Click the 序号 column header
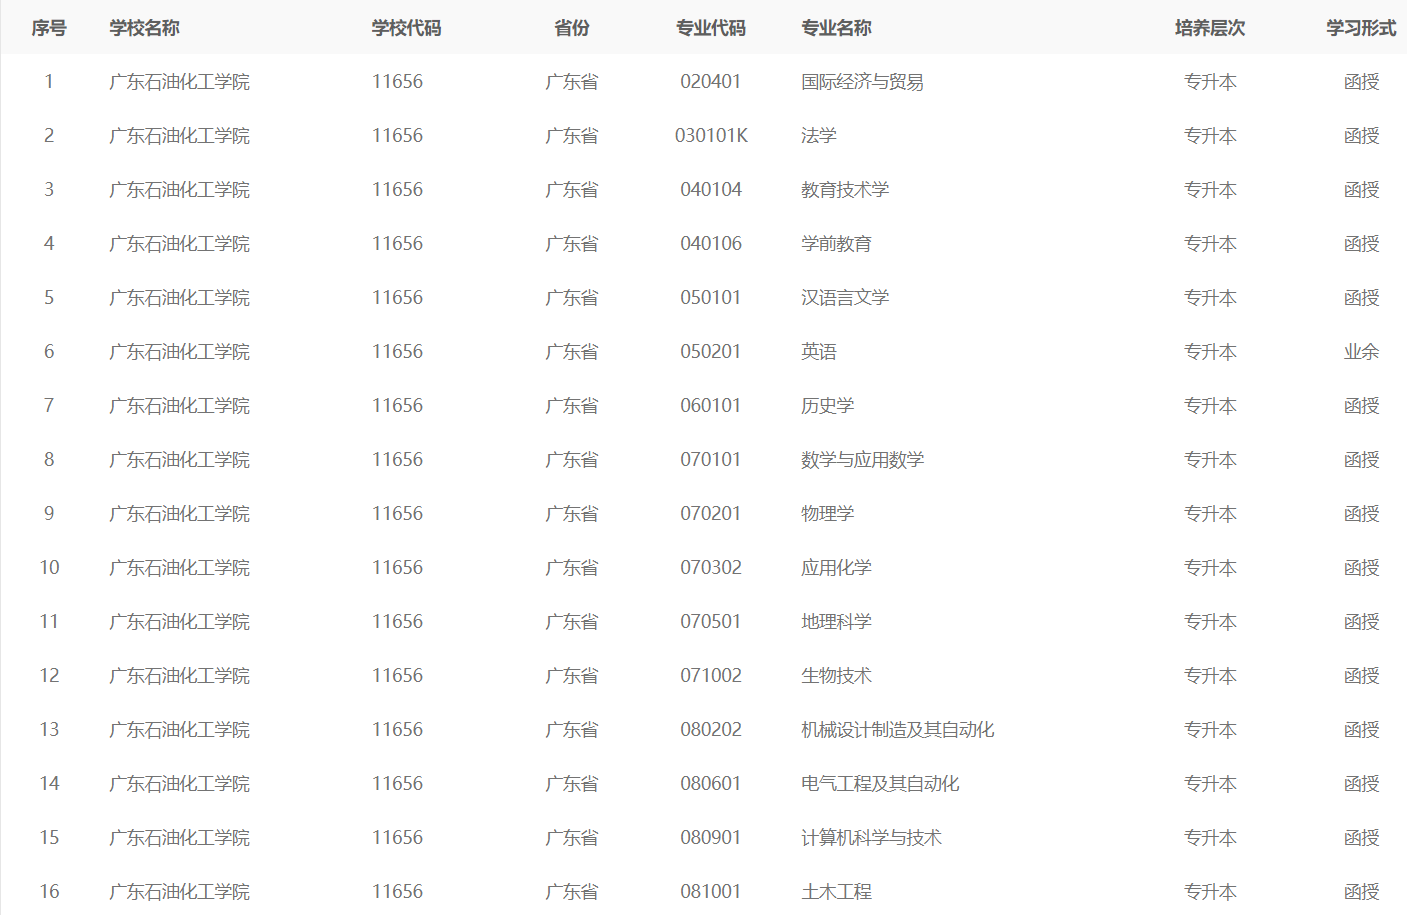Viewport: 1407px width, 915px height. pos(49,28)
